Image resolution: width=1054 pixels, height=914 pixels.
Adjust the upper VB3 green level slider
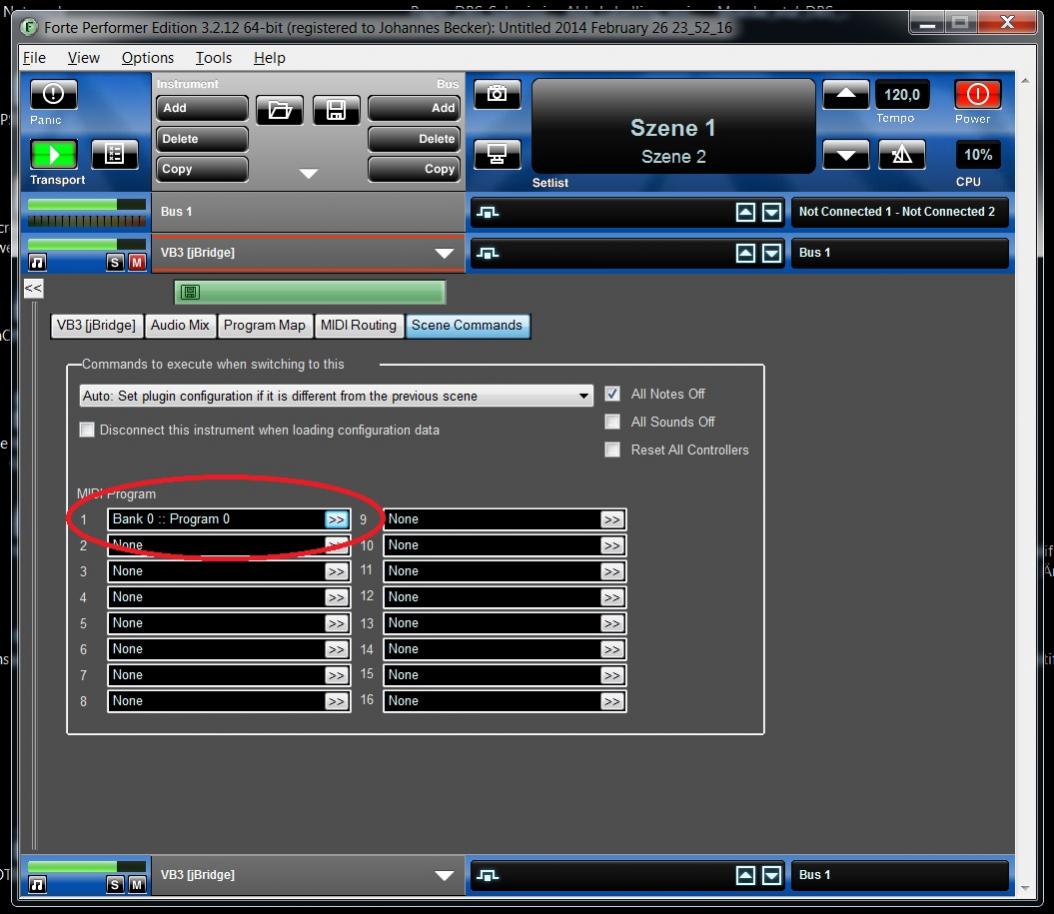tap(87, 245)
